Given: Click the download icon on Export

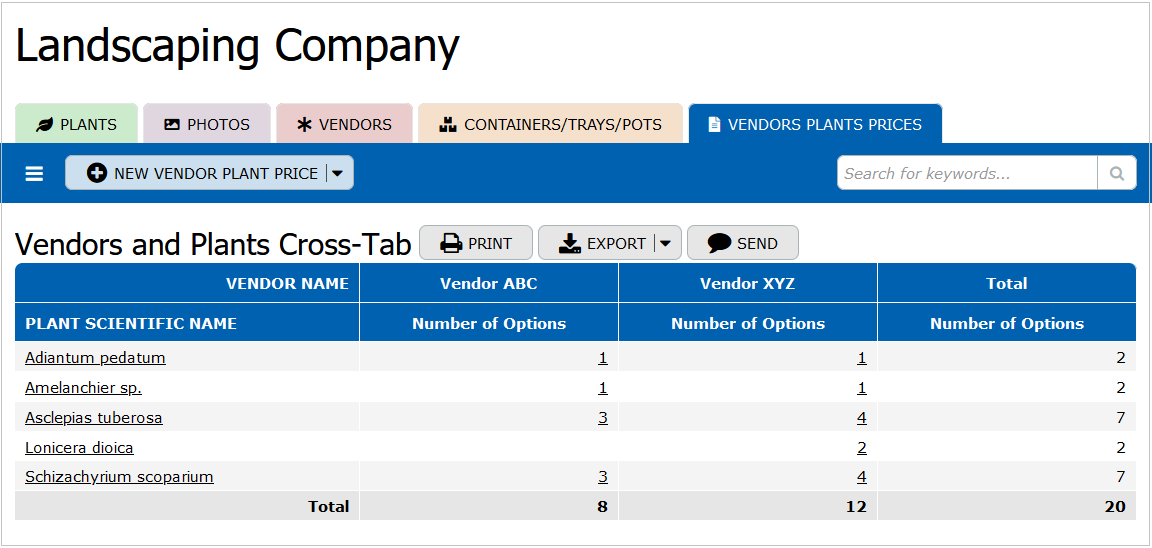Looking at the screenshot, I should (x=570, y=243).
